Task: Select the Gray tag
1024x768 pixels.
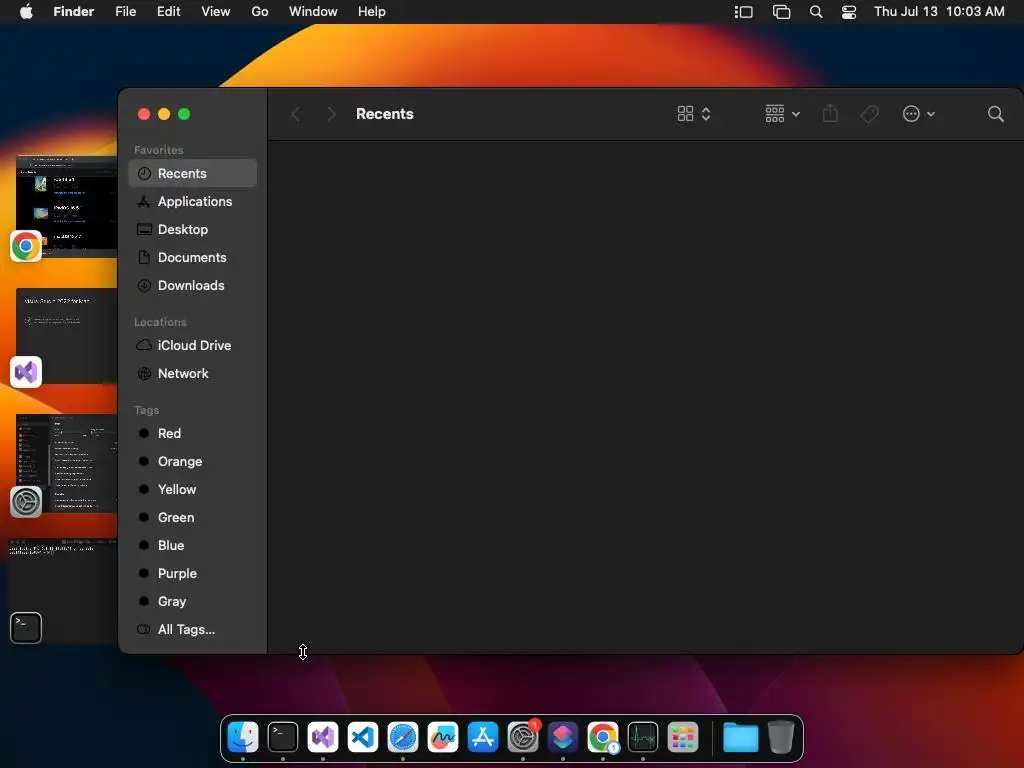Action: coord(193,602)
